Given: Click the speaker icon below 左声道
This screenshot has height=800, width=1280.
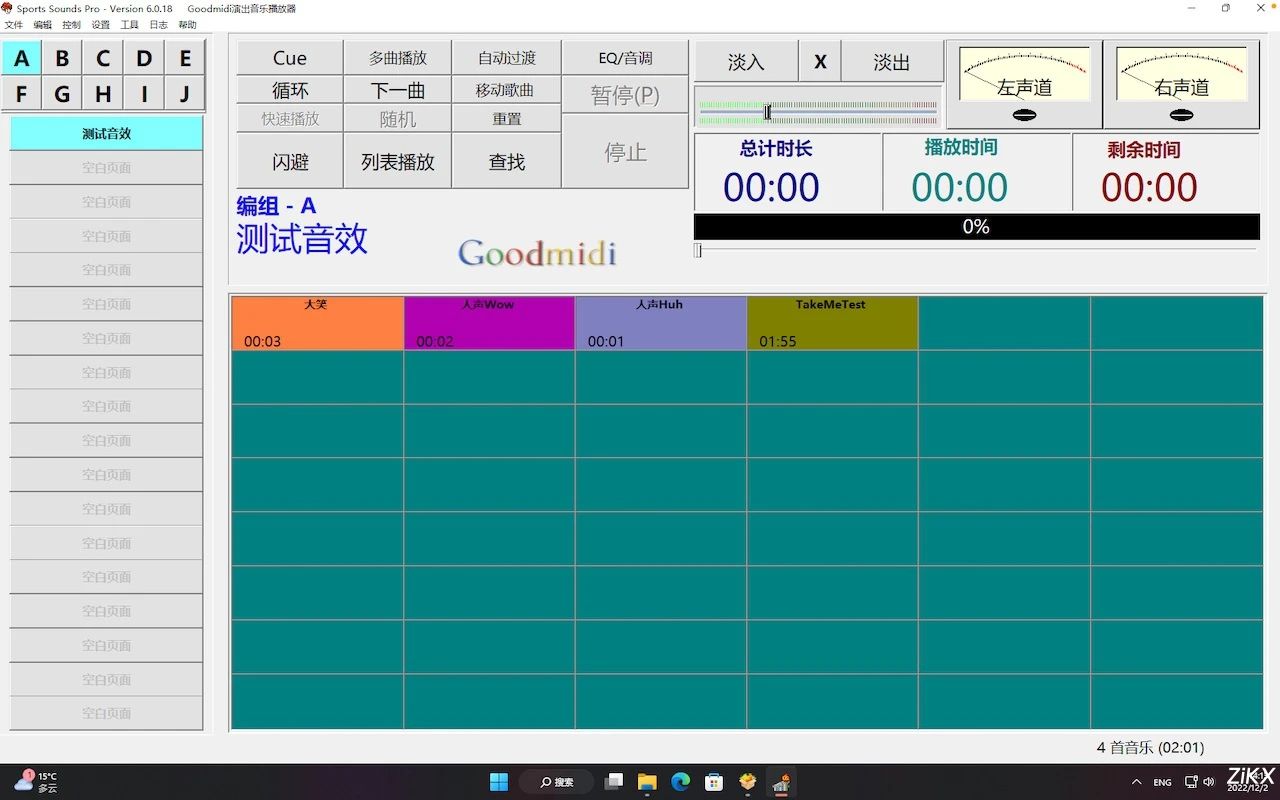Looking at the screenshot, I should coord(1023,114).
